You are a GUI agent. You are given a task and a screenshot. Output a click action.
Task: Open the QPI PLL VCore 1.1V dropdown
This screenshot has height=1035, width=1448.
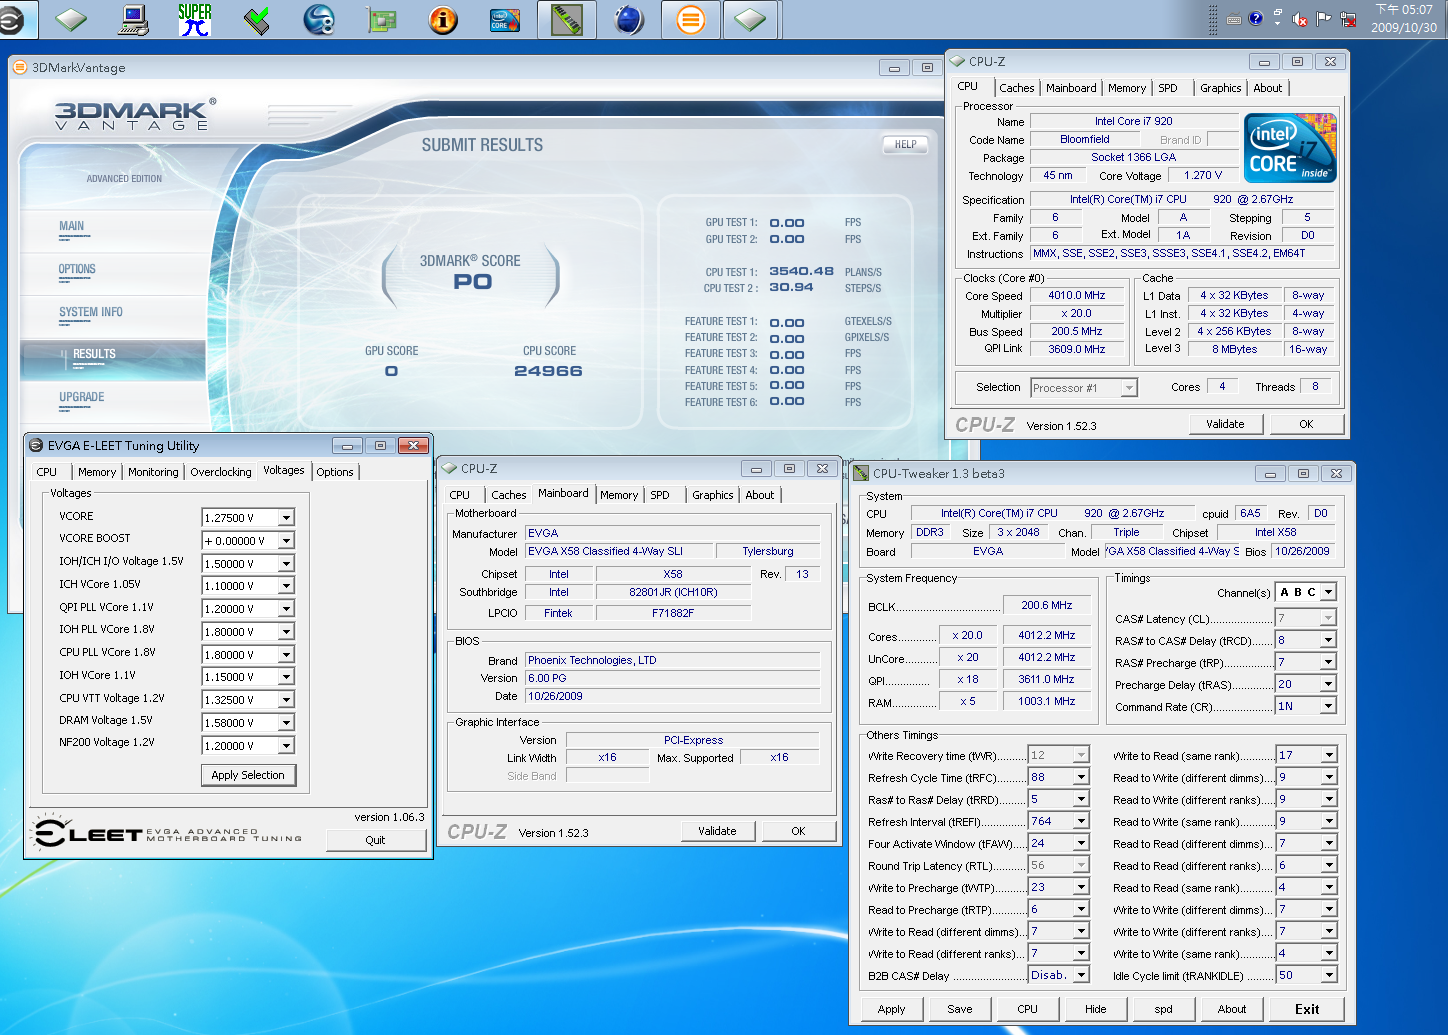tap(286, 609)
